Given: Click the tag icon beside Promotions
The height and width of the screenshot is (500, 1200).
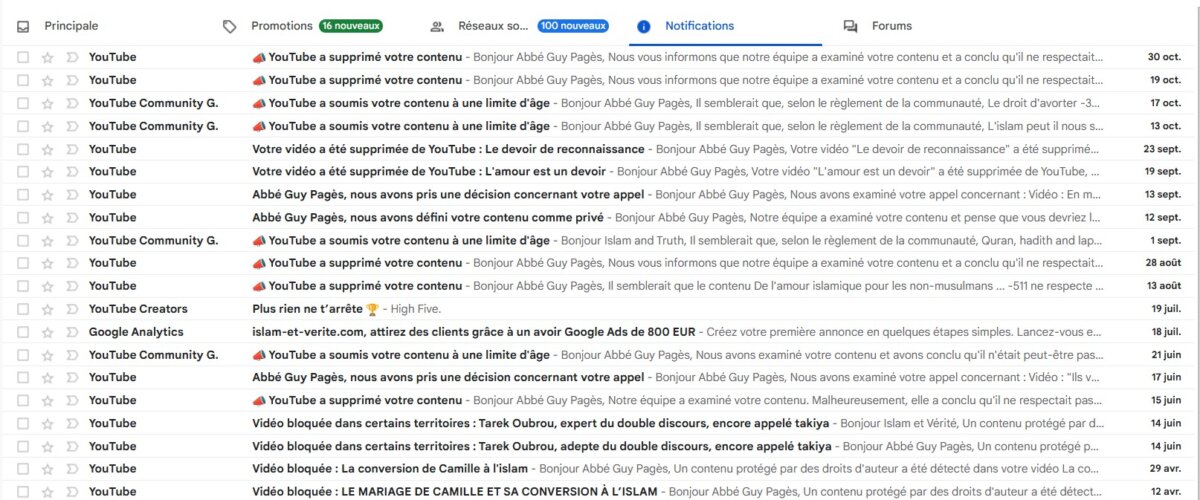Looking at the screenshot, I should (x=230, y=27).
